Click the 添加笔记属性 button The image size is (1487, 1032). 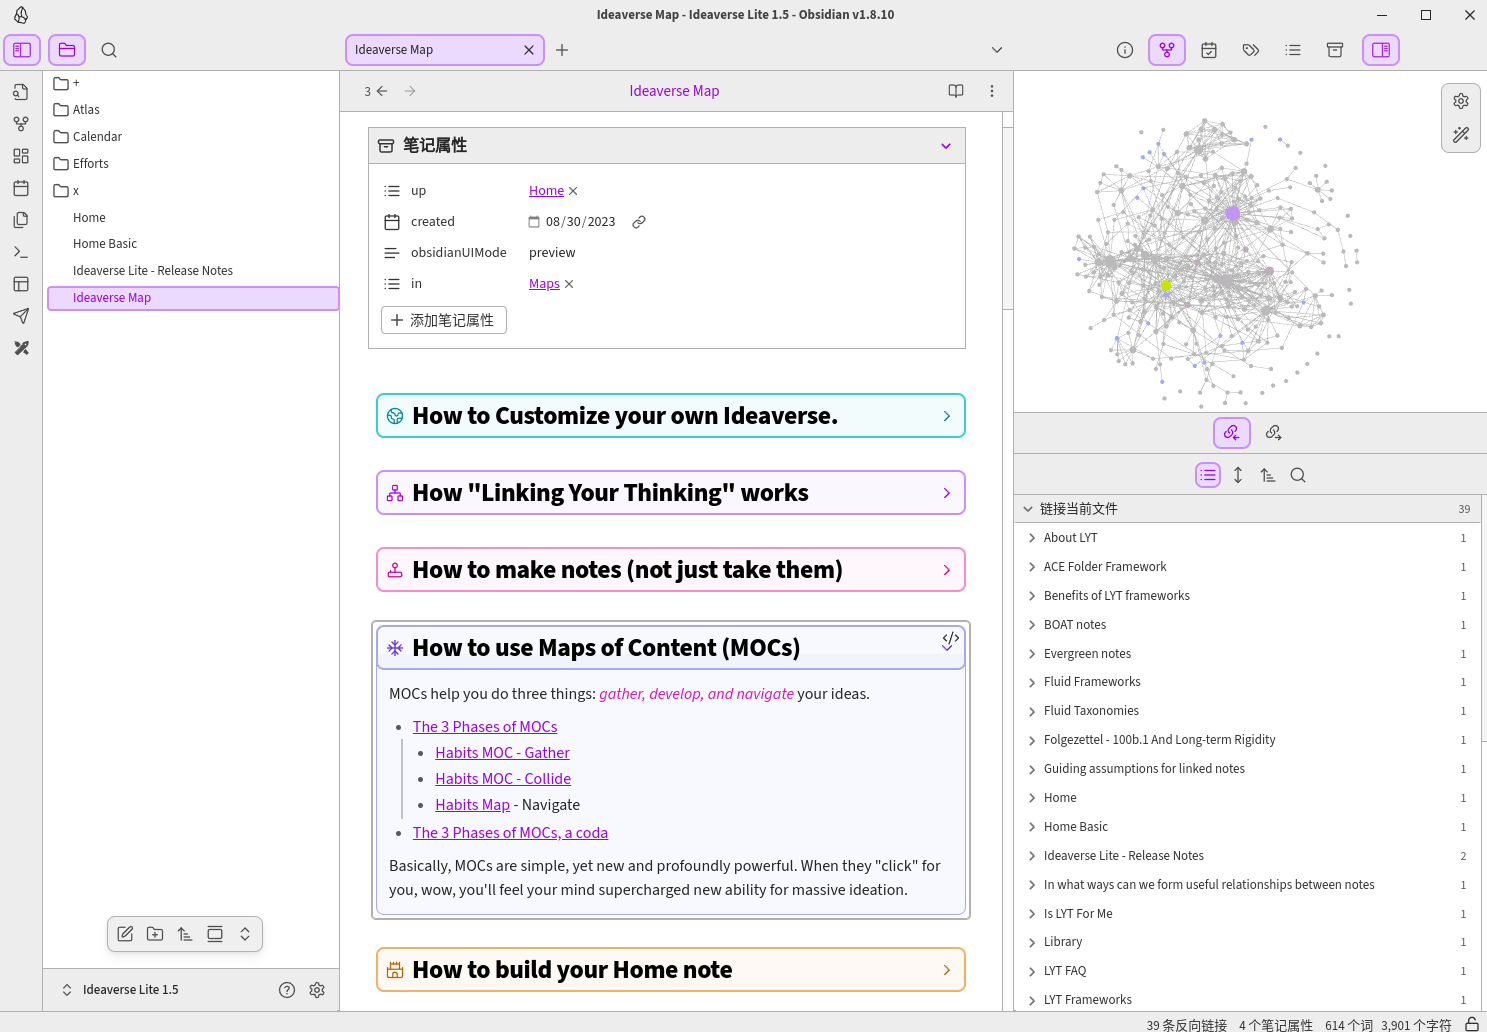click(x=443, y=320)
